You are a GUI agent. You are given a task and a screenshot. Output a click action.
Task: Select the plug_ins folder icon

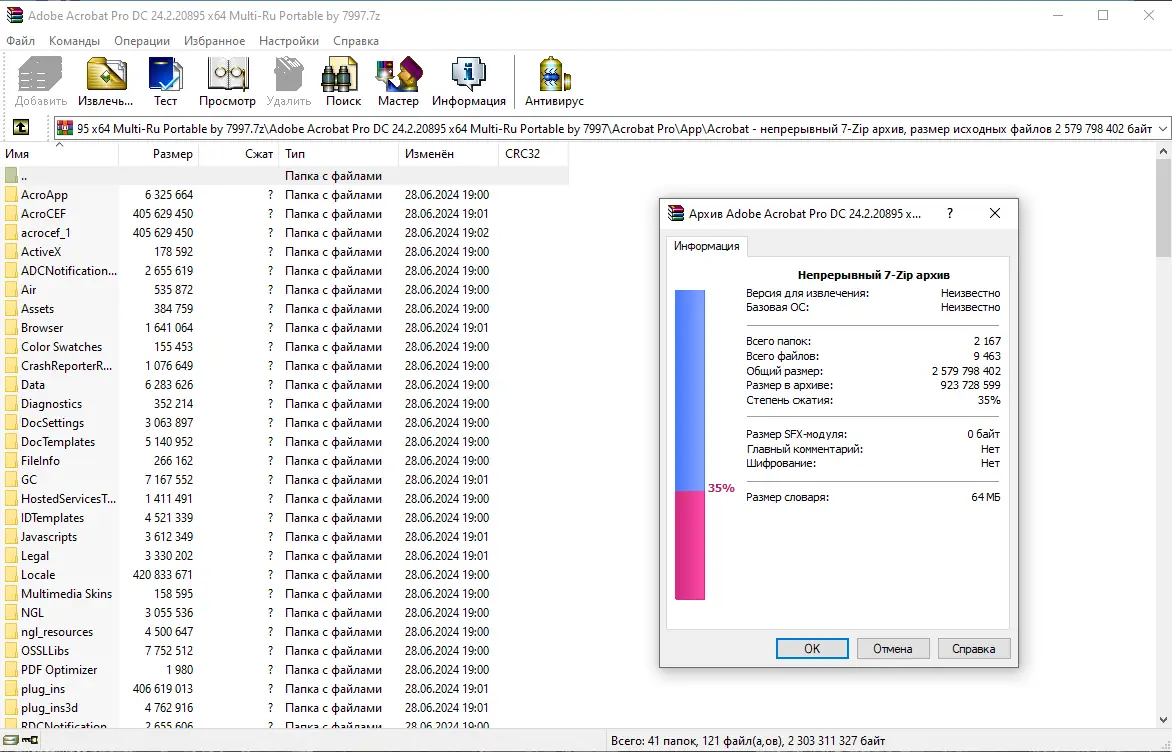(11, 688)
